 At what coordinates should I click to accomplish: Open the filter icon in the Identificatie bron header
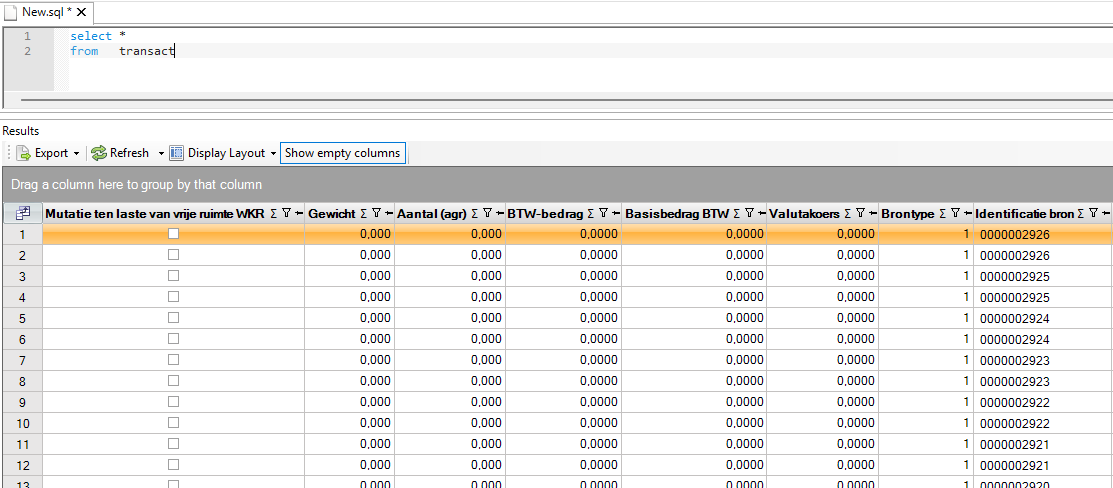coord(1095,212)
